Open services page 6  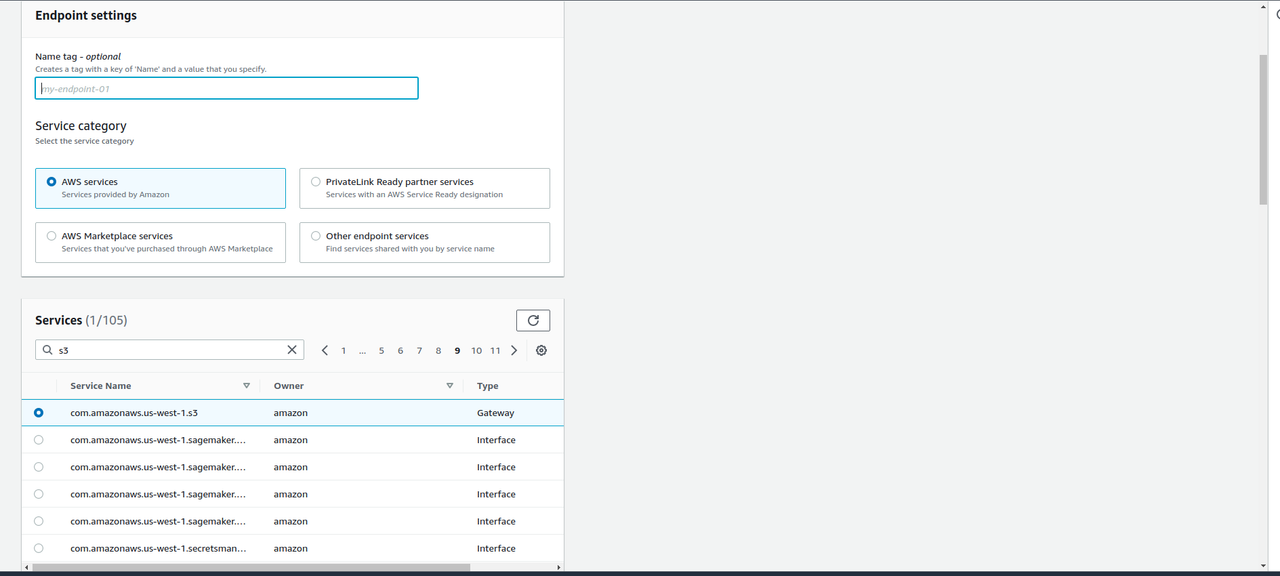coord(400,350)
